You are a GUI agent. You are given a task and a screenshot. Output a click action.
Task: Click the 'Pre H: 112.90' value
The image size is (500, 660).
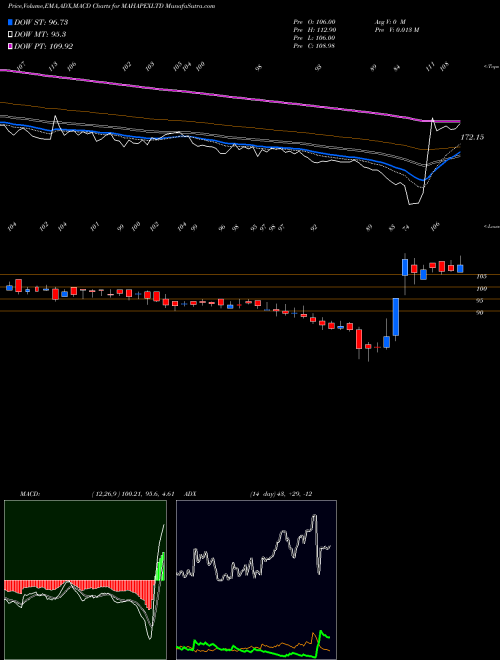pyautogui.click(x=314, y=30)
